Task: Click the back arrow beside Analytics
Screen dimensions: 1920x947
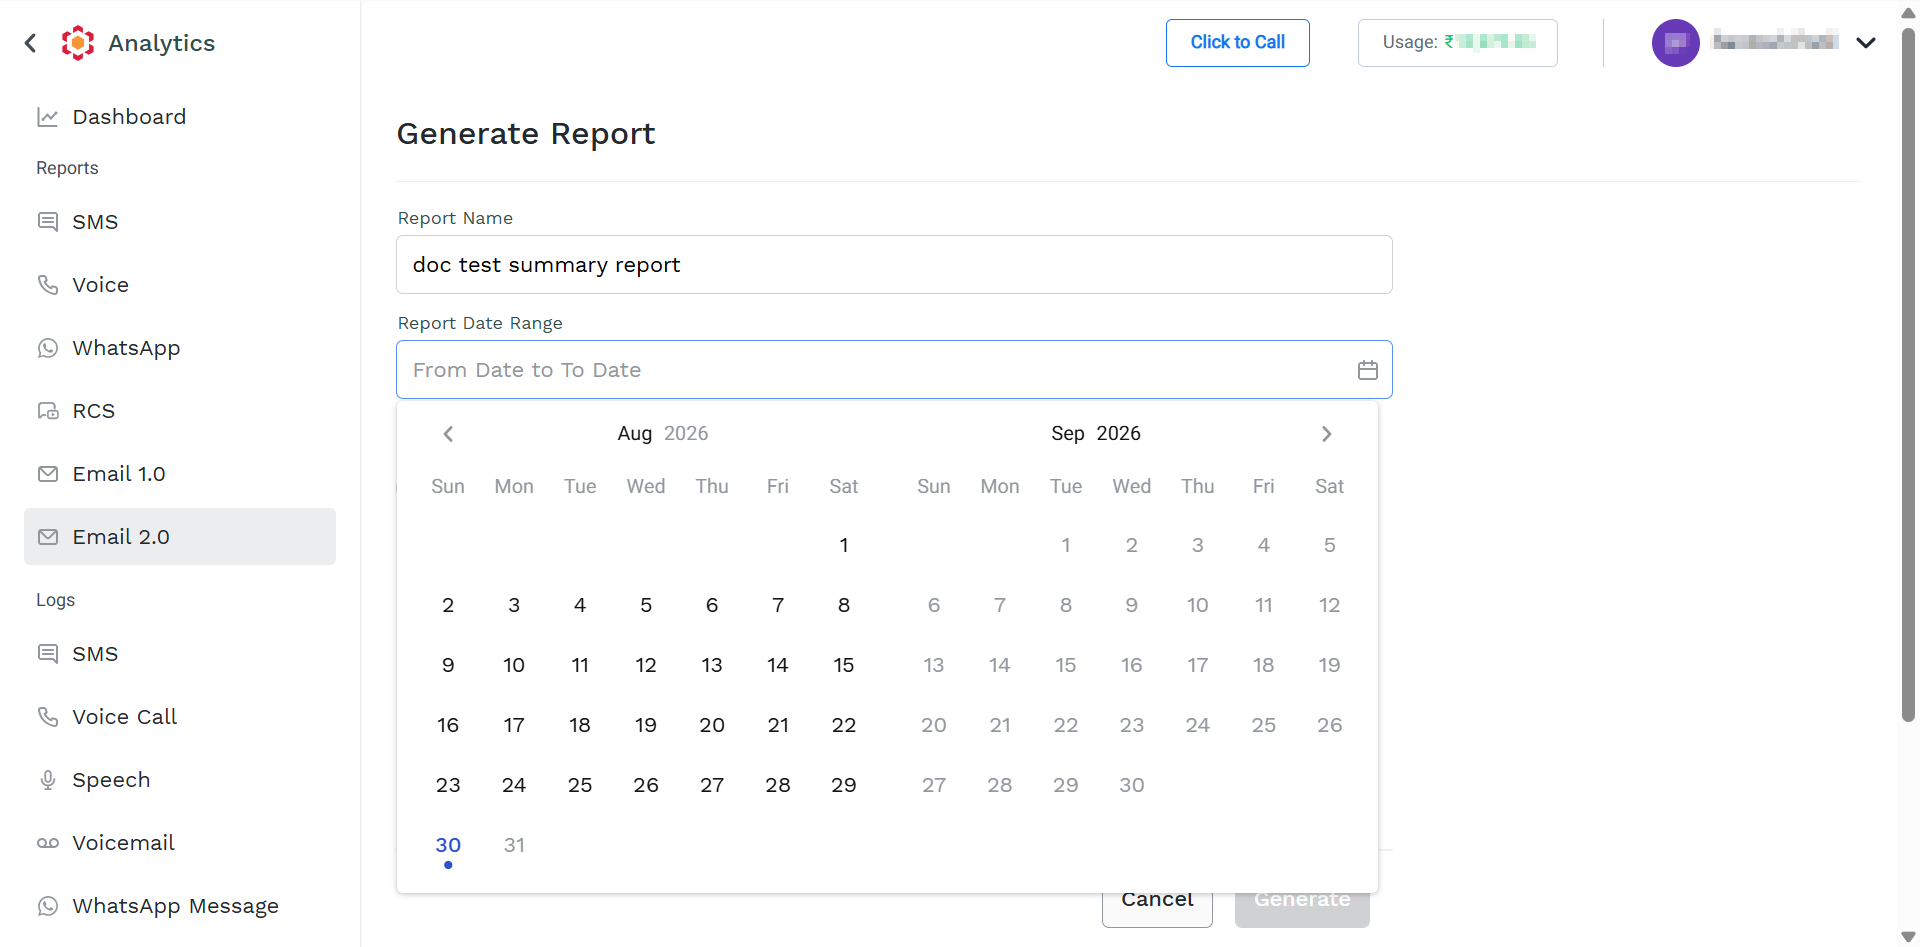Action: pos(30,43)
